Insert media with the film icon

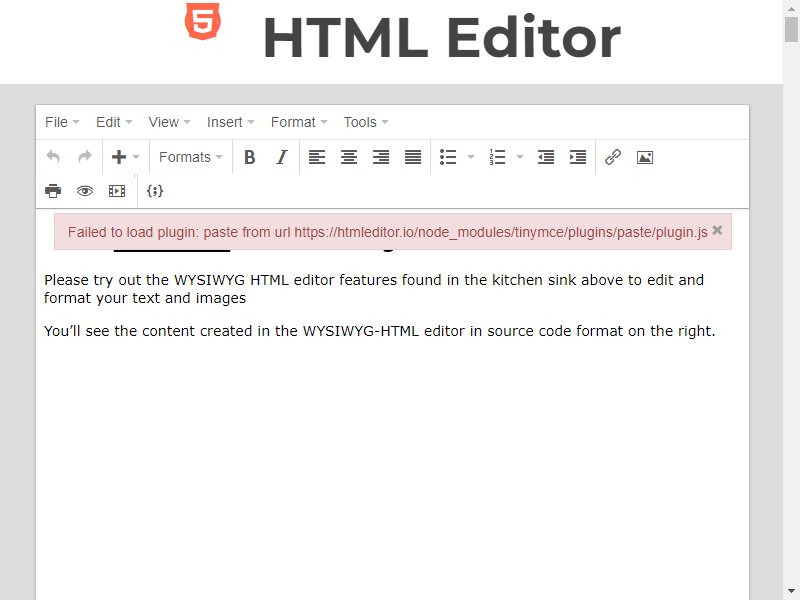pyautogui.click(x=117, y=191)
